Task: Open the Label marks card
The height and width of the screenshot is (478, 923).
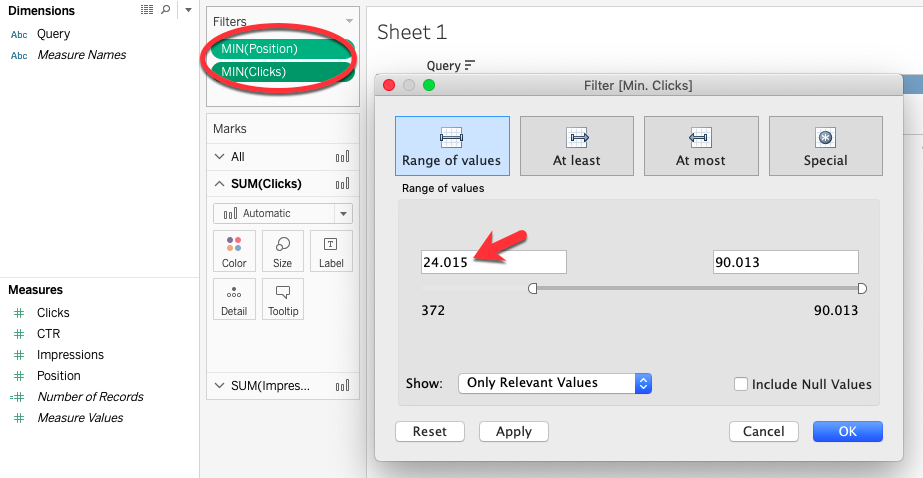Action: coord(331,251)
